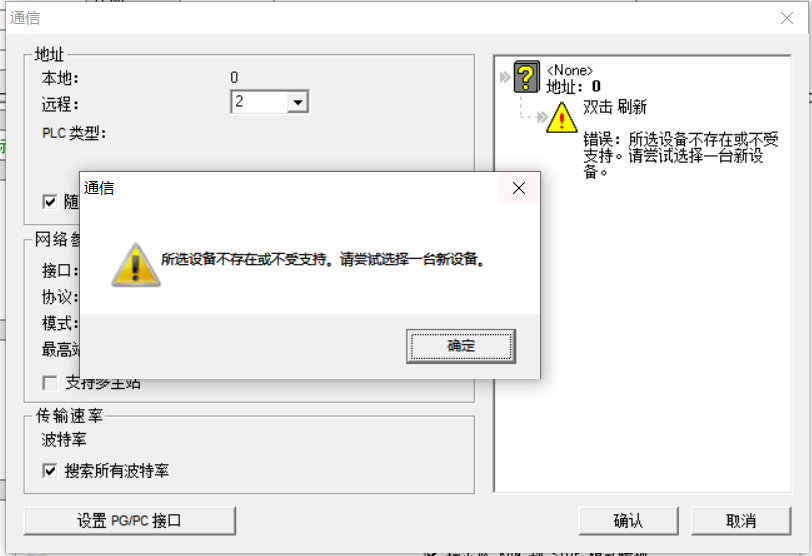Select the 双击 刷新 entry
This screenshot has width=812, height=556.
coord(615,107)
